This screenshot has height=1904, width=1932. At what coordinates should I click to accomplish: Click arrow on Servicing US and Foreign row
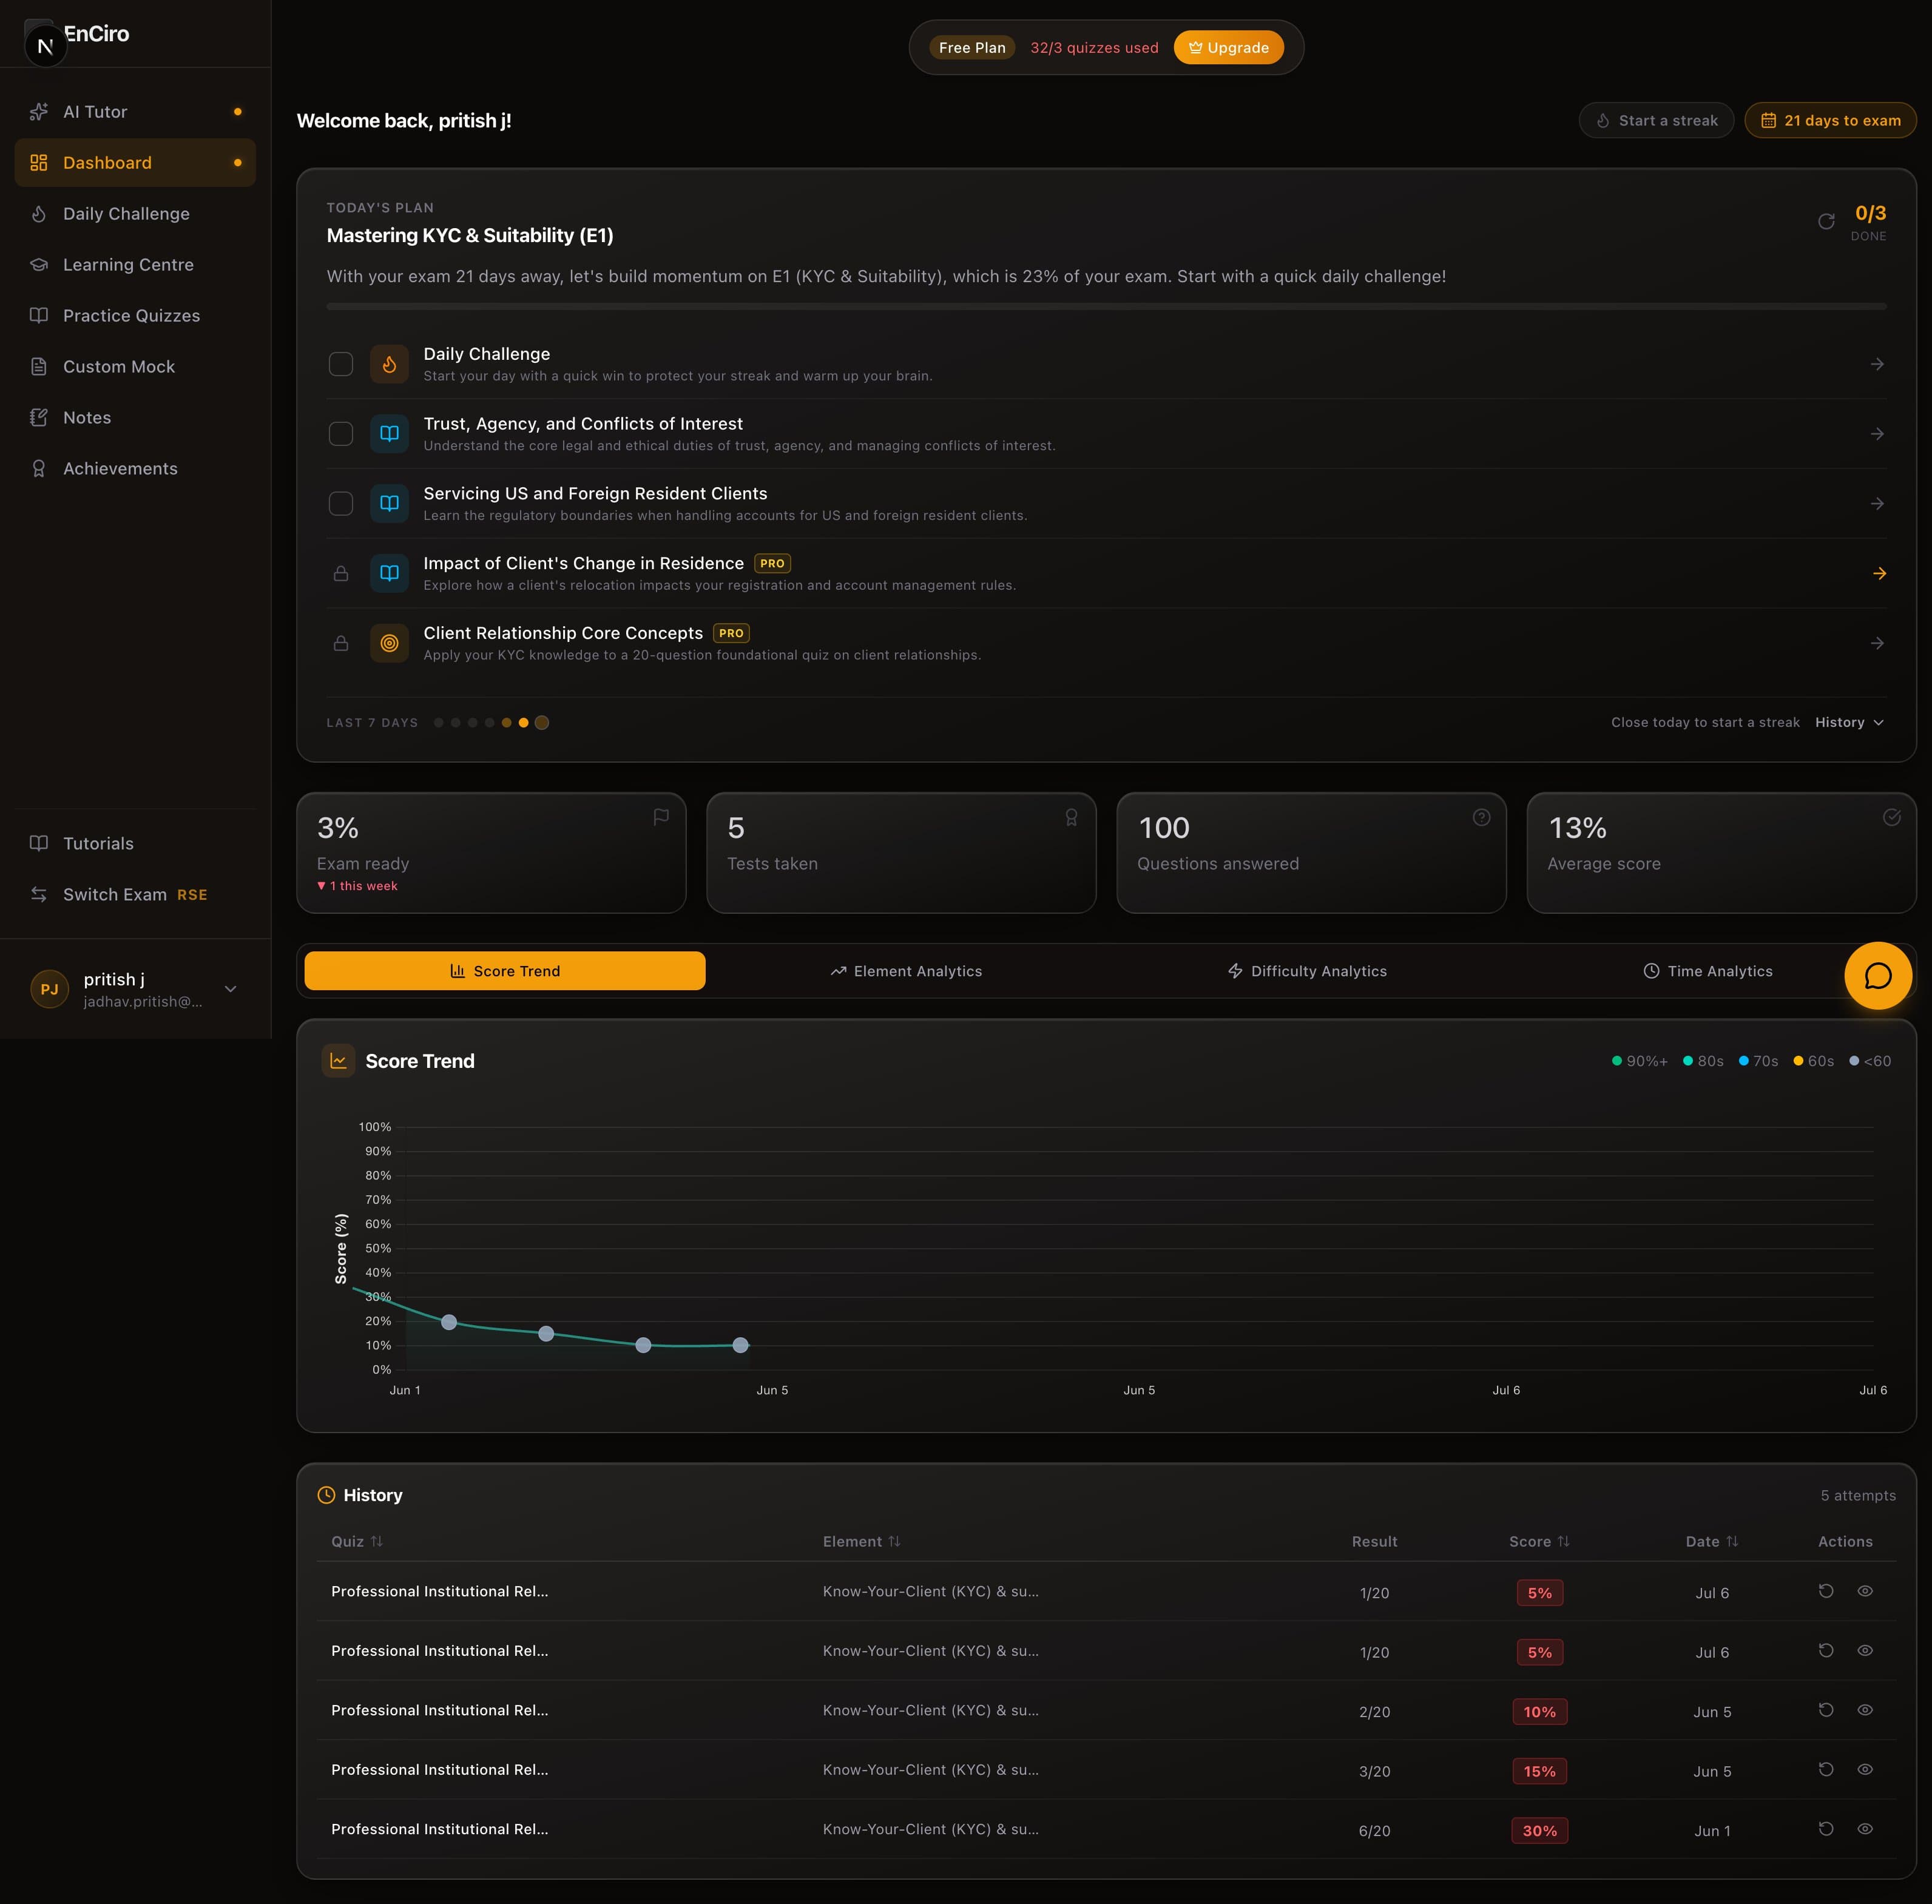click(1877, 504)
